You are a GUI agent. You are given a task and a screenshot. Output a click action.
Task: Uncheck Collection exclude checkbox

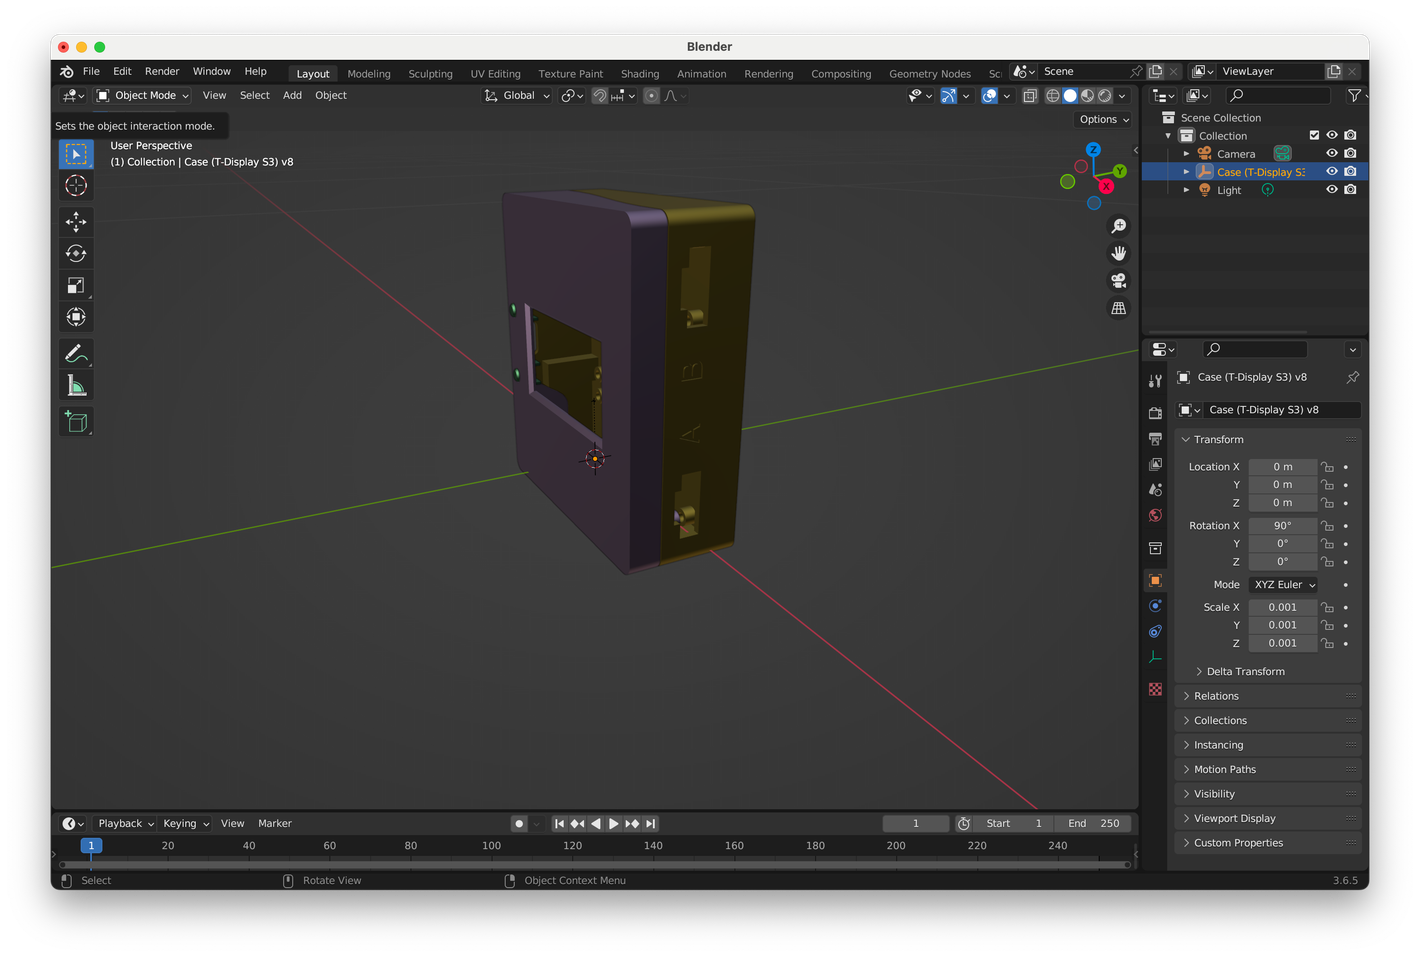click(1314, 135)
